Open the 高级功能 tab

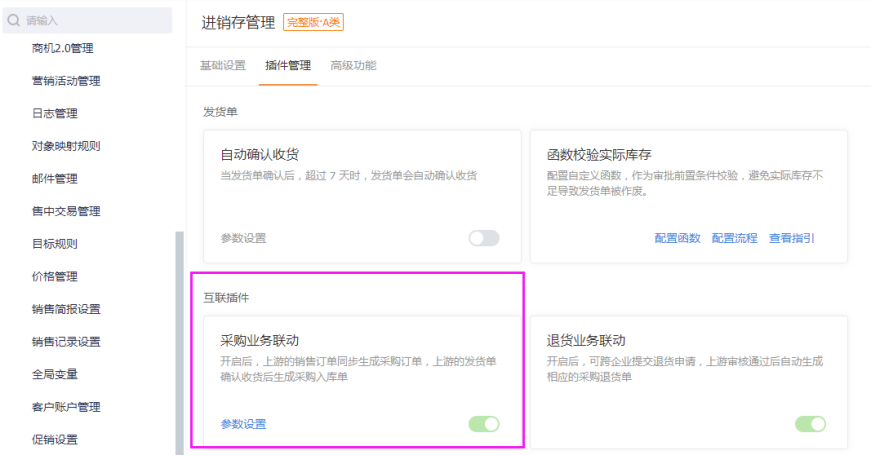click(353, 66)
